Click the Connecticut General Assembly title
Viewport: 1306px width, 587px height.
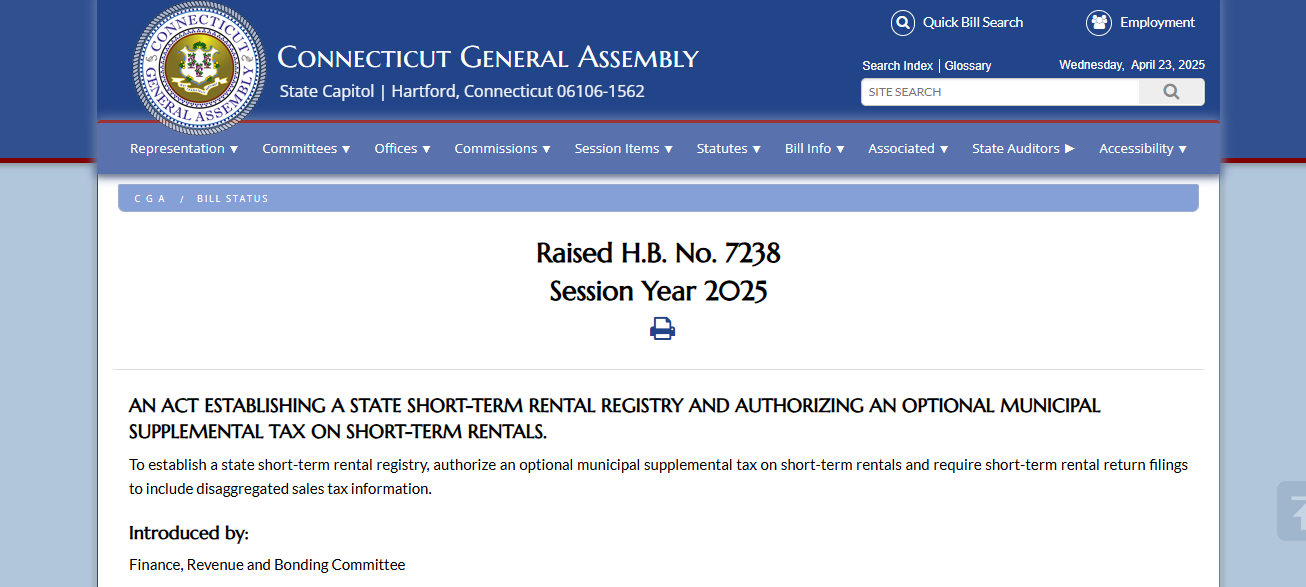(x=488, y=57)
